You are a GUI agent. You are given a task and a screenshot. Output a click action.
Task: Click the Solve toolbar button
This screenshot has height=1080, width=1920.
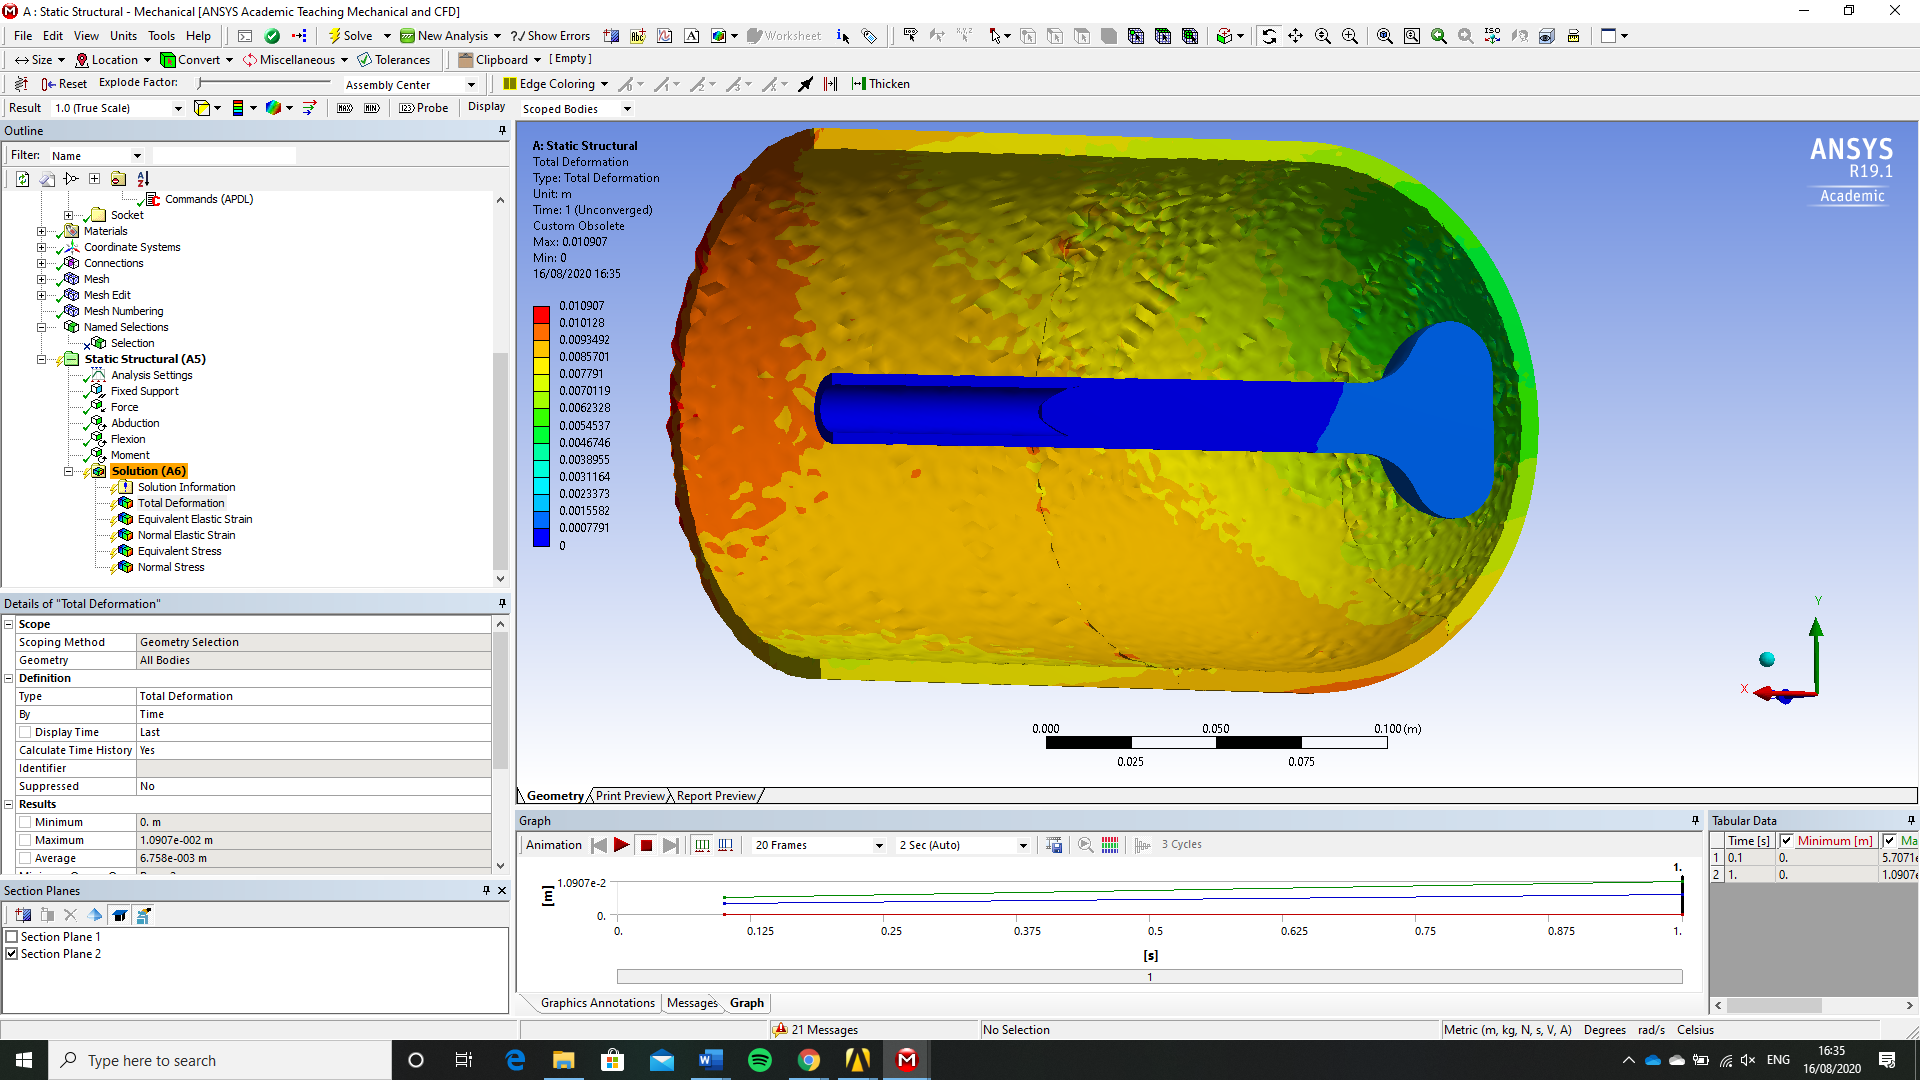point(350,36)
